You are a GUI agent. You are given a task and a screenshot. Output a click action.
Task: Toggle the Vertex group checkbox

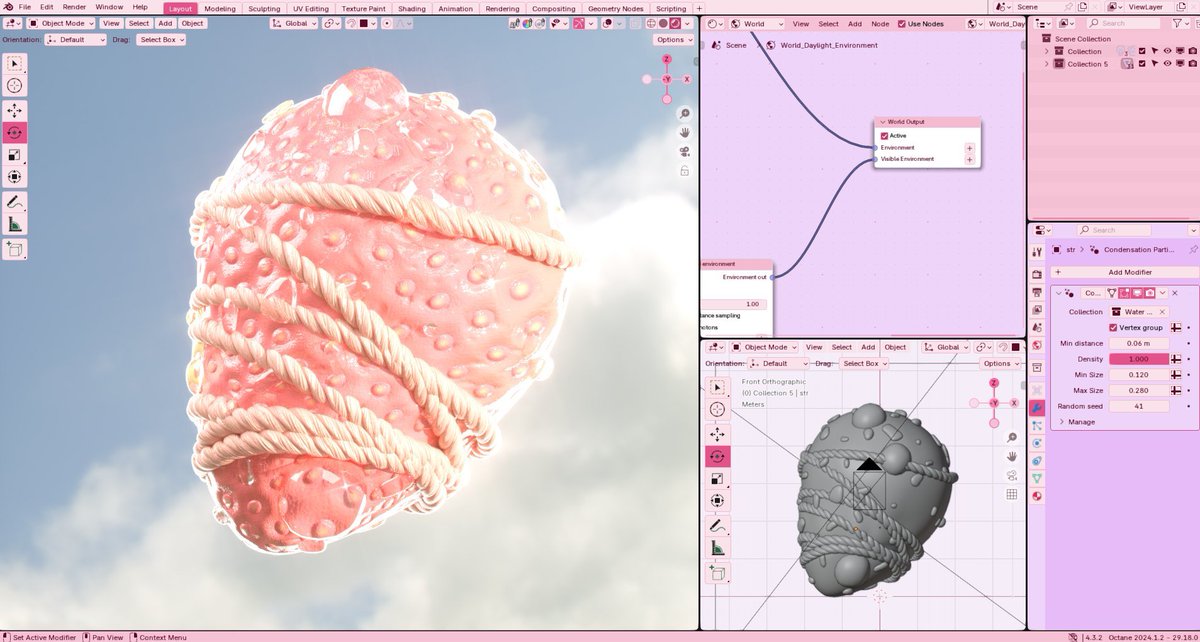point(1114,327)
